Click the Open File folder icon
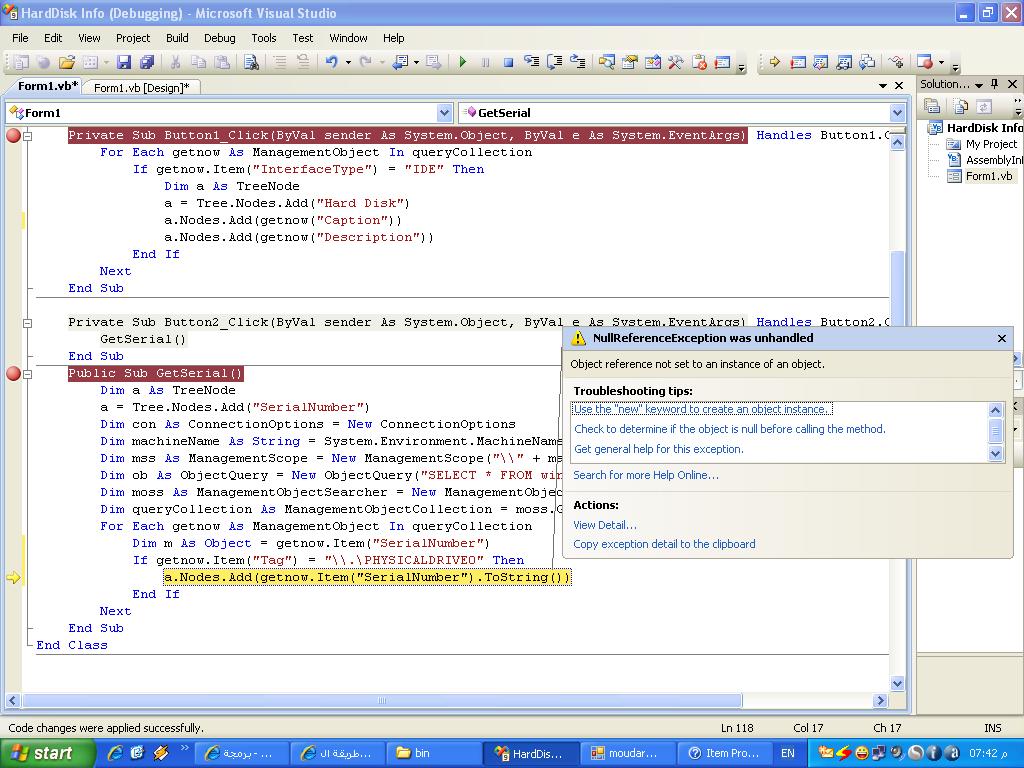The height and width of the screenshot is (768, 1024). (x=66, y=62)
